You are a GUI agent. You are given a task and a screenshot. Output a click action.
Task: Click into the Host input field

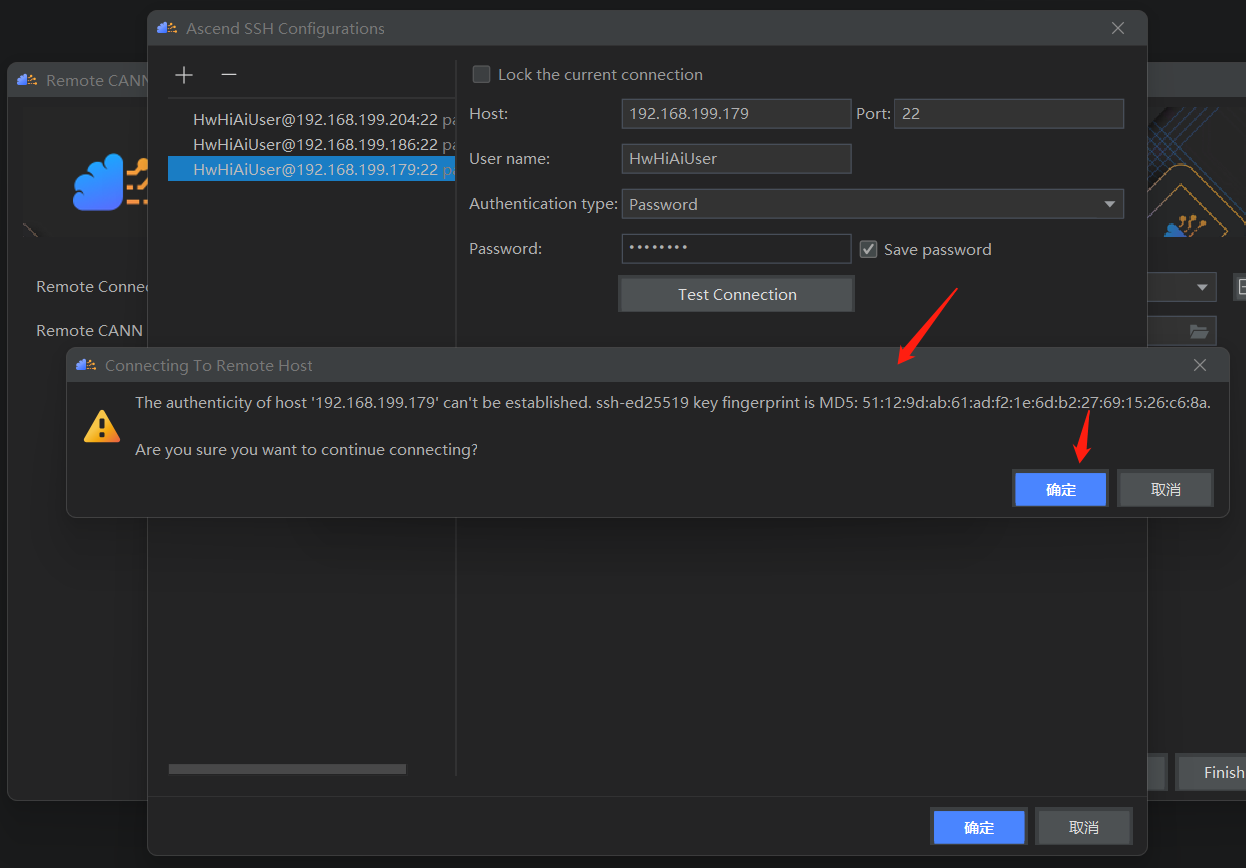click(736, 114)
